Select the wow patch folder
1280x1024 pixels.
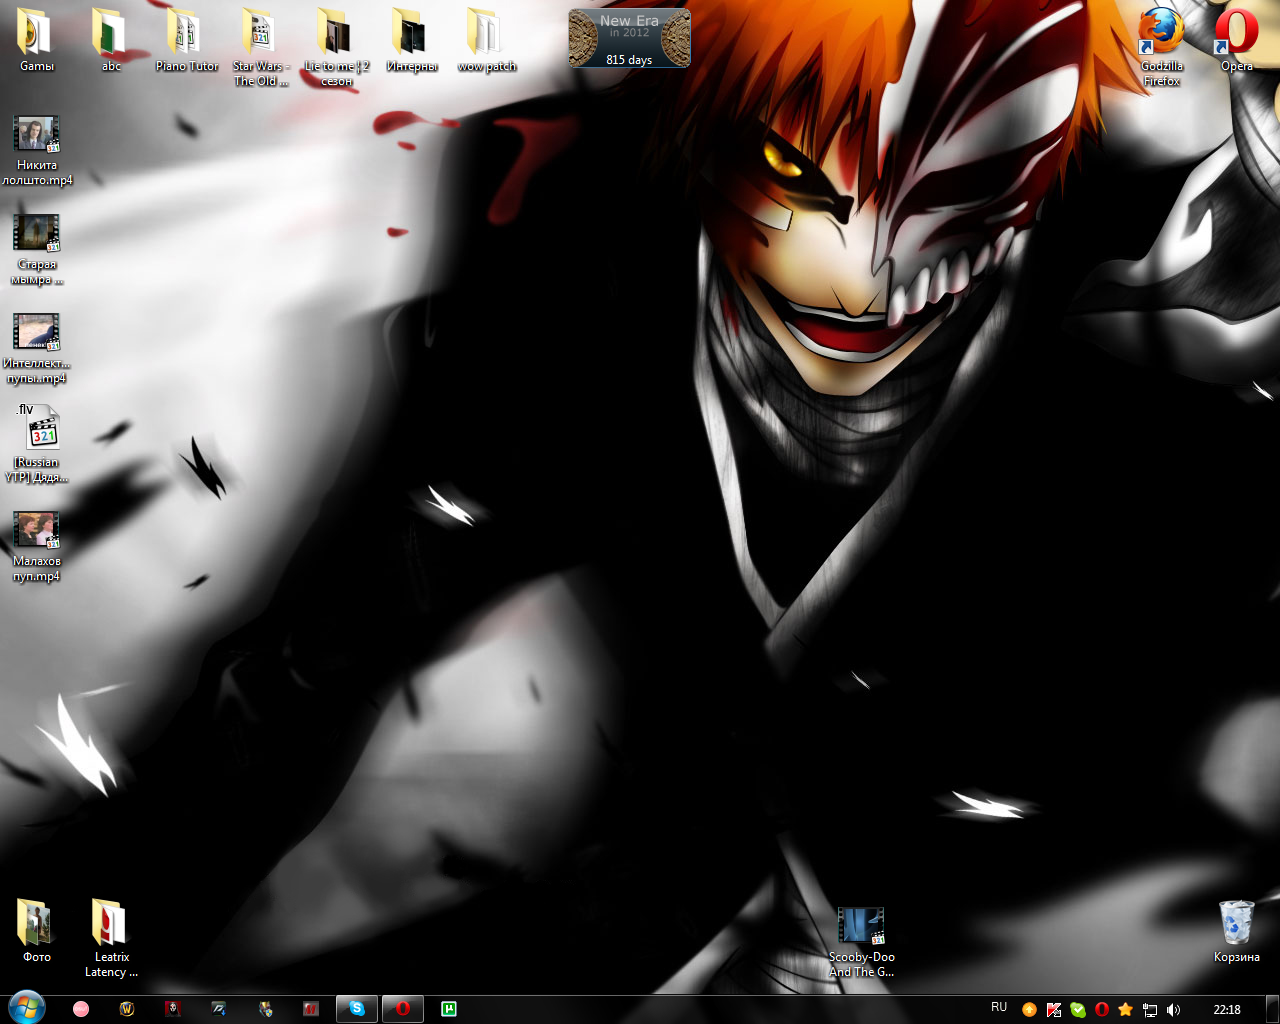(486, 40)
